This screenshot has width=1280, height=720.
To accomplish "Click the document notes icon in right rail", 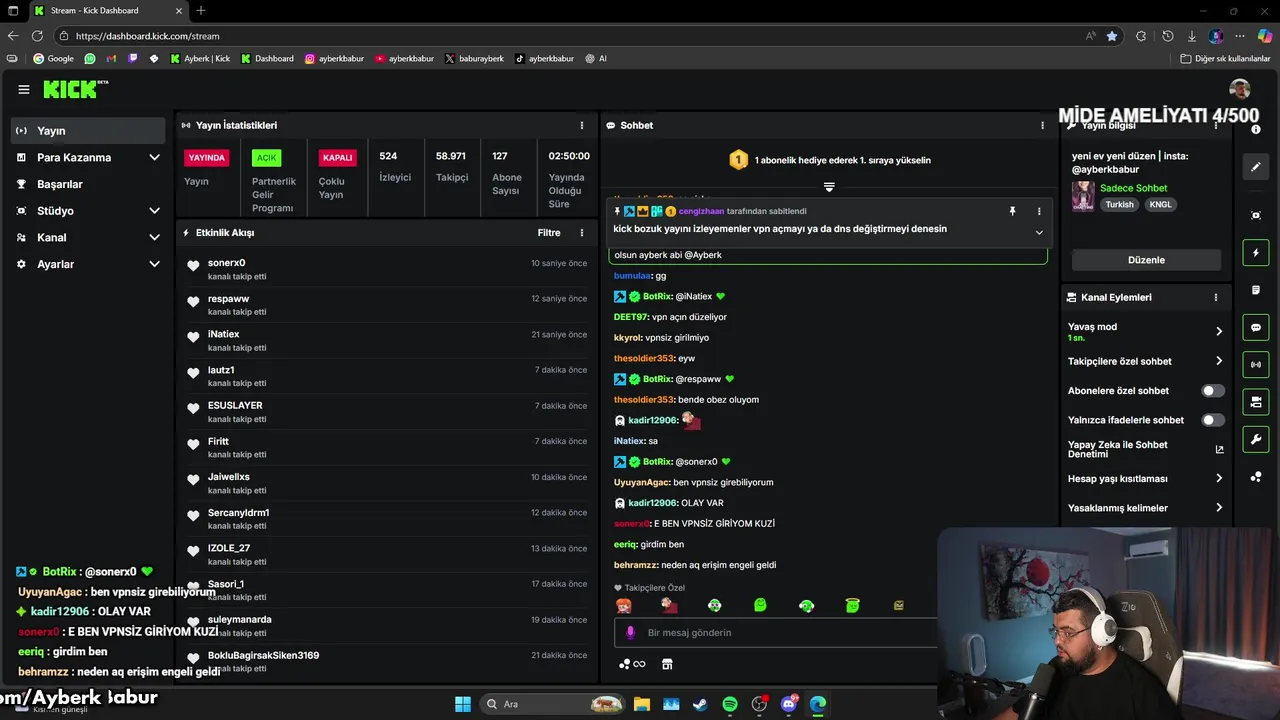I will [1256, 290].
